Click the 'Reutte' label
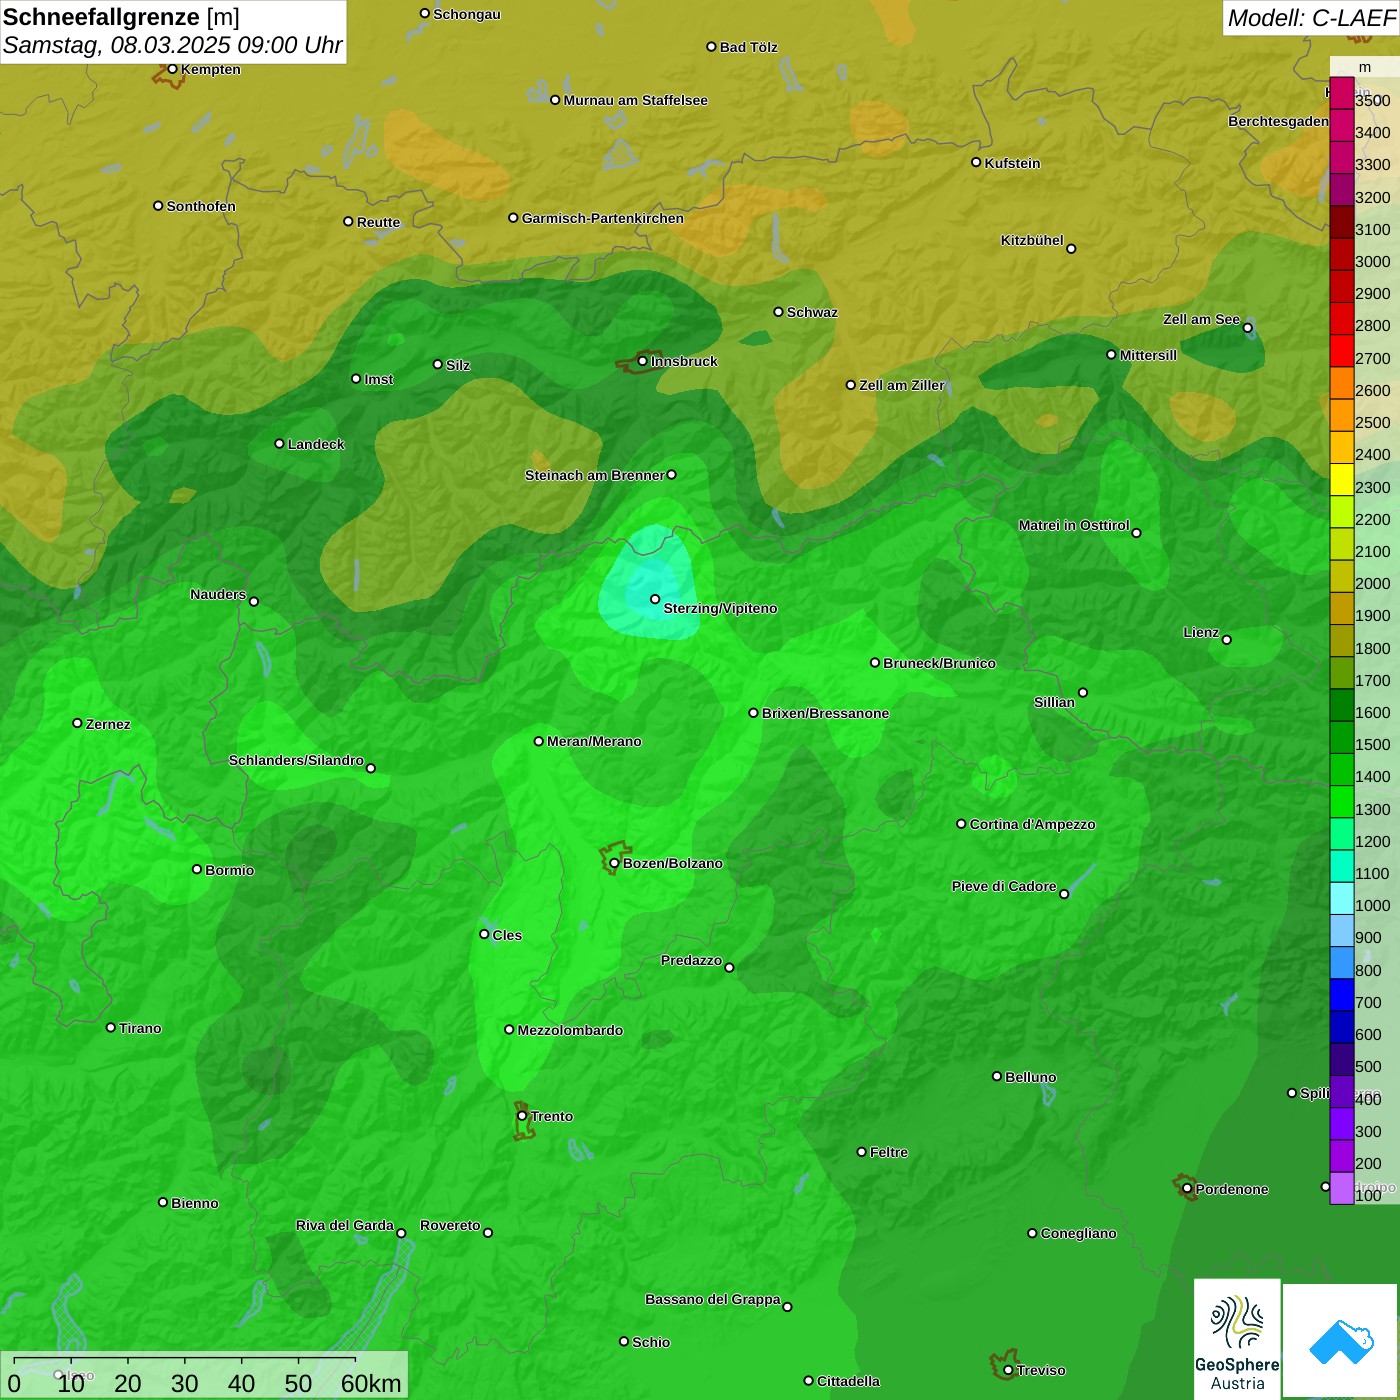The image size is (1400, 1400). 378,222
